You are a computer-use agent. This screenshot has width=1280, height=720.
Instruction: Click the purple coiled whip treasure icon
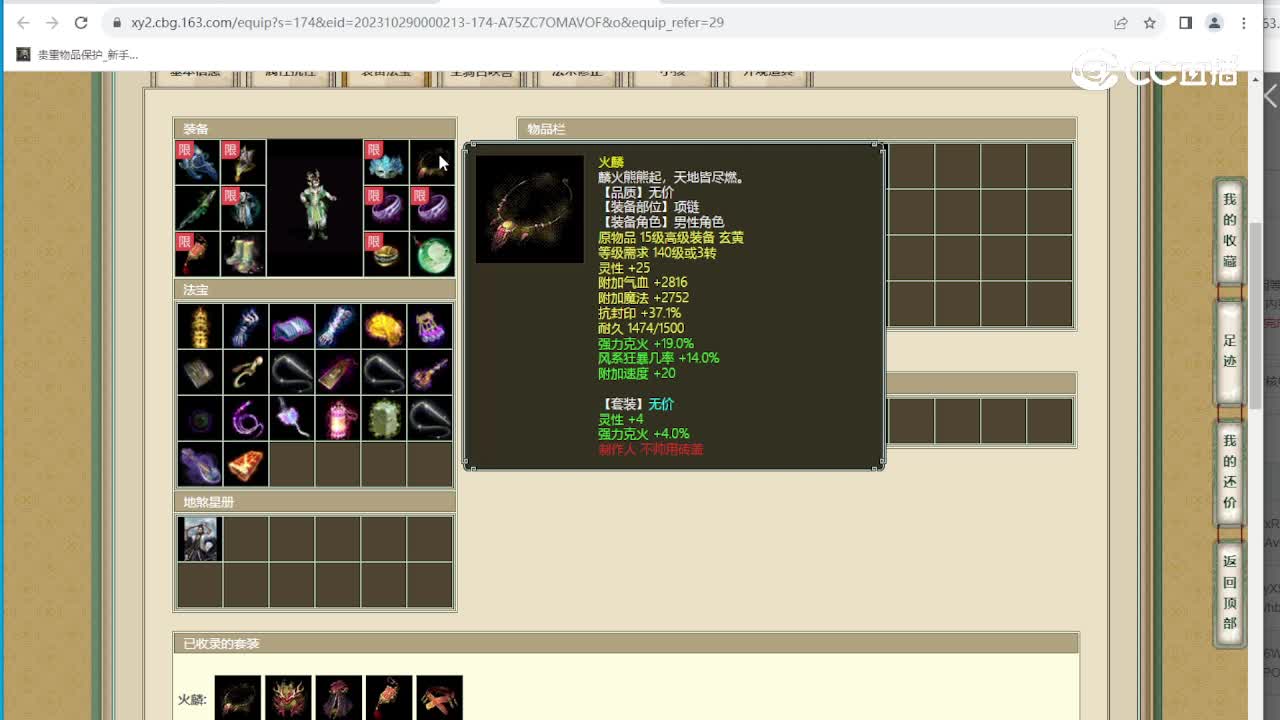point(246,418)
